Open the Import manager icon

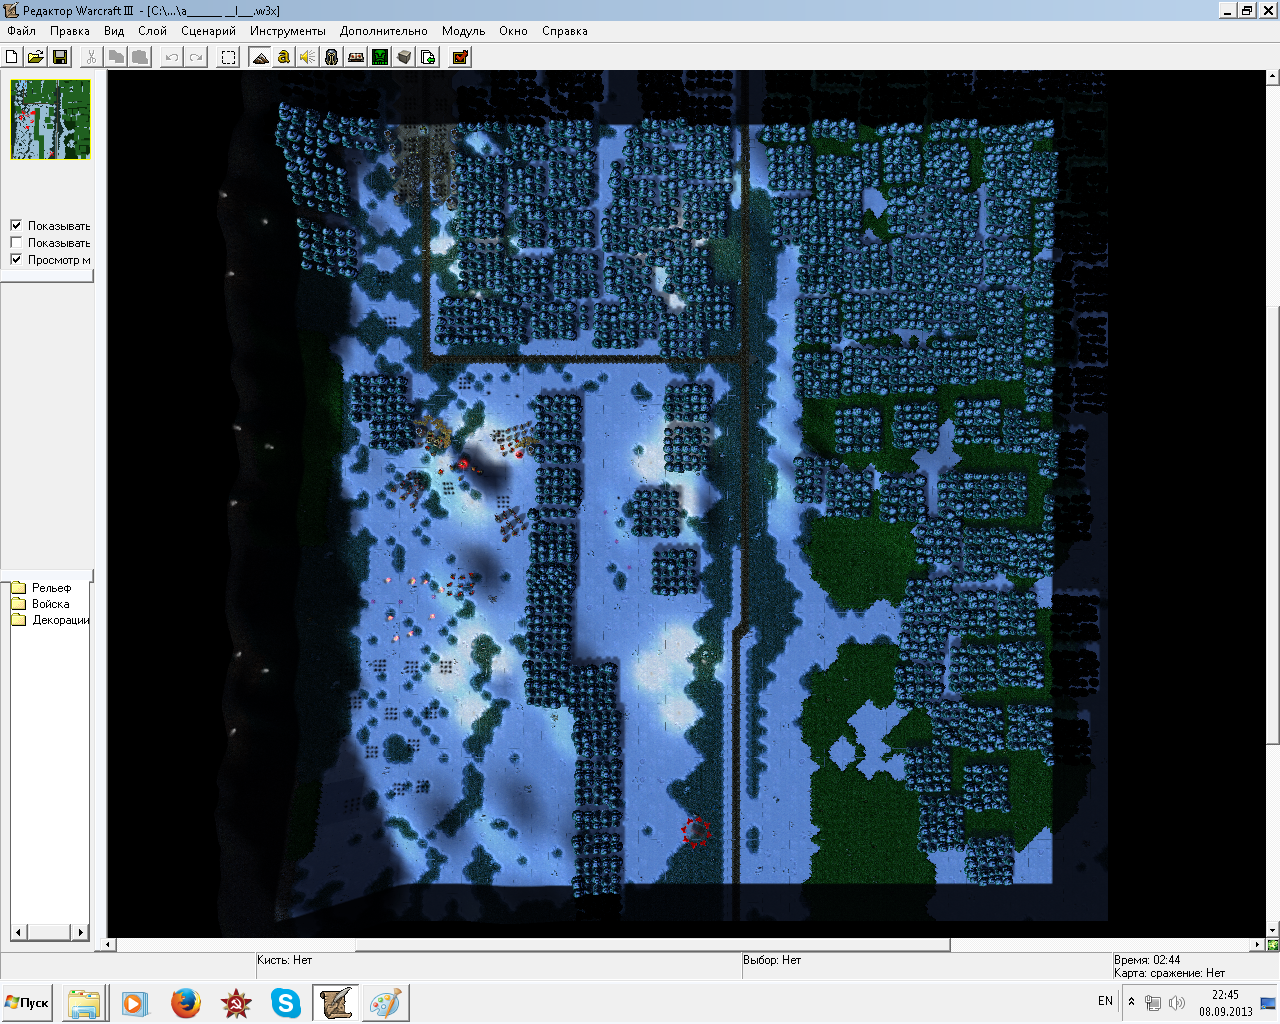428,57
